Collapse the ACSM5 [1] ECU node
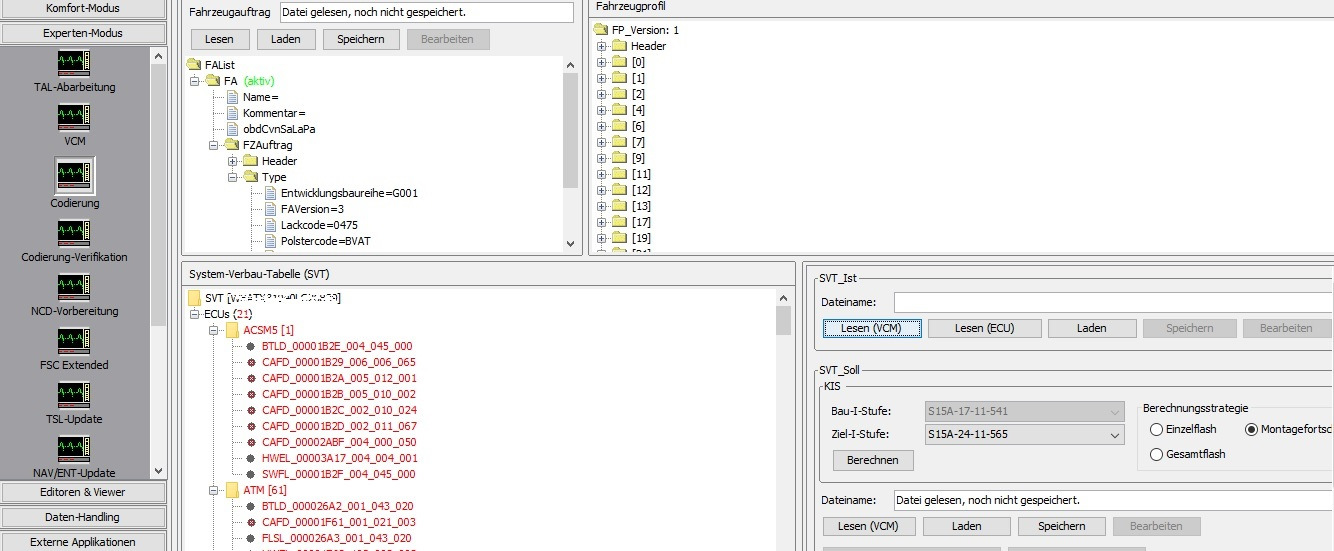Viewport: 1334px width, 551px height. (x=214, y=330)
